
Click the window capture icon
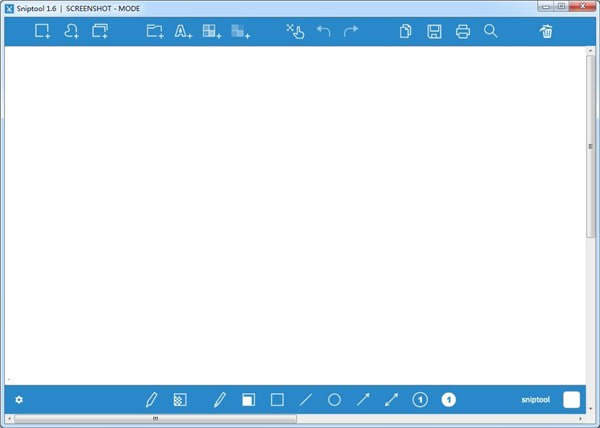pos(100,32)
